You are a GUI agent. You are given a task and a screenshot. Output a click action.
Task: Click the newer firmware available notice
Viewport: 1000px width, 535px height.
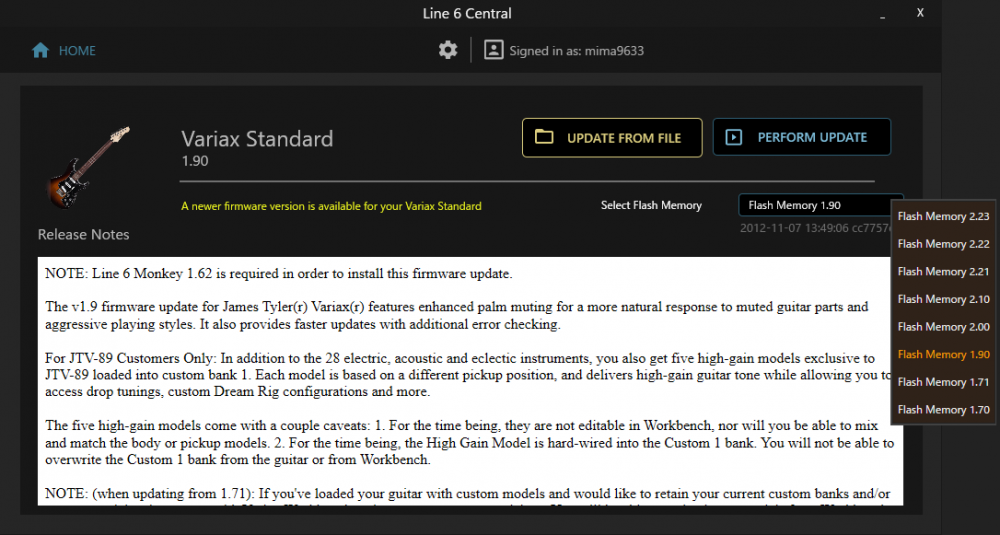[x=331, y=206]
